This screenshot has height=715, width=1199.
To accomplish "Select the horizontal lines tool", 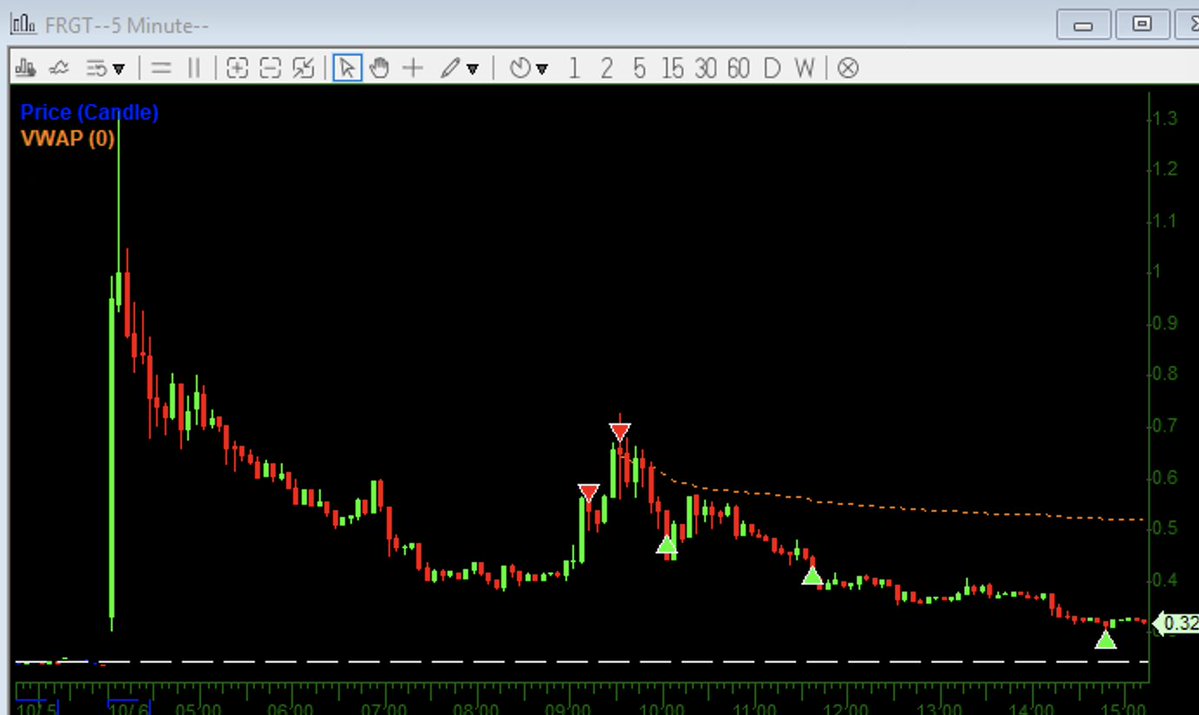I will point(161,68).
